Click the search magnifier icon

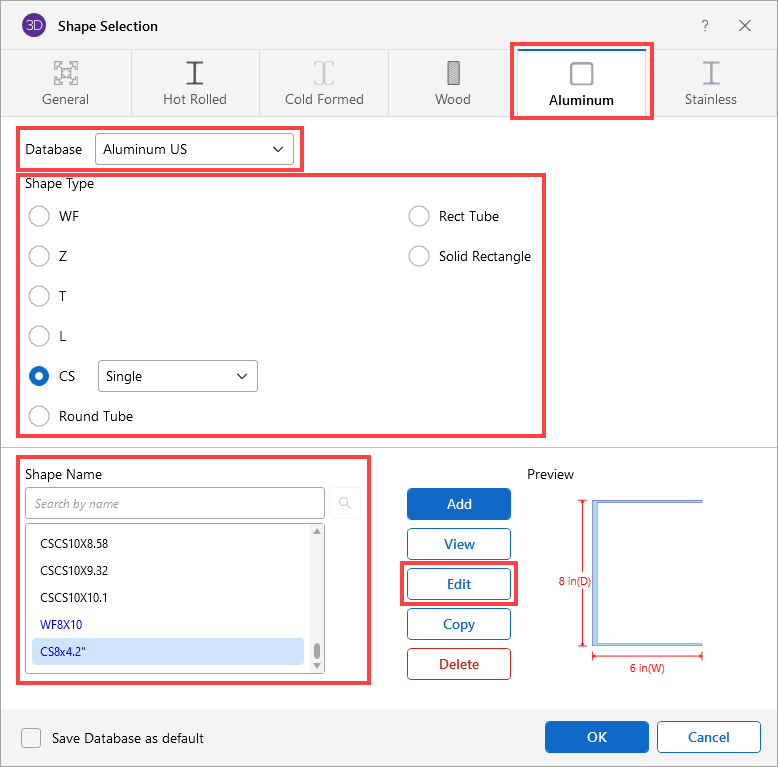[345, 503]
